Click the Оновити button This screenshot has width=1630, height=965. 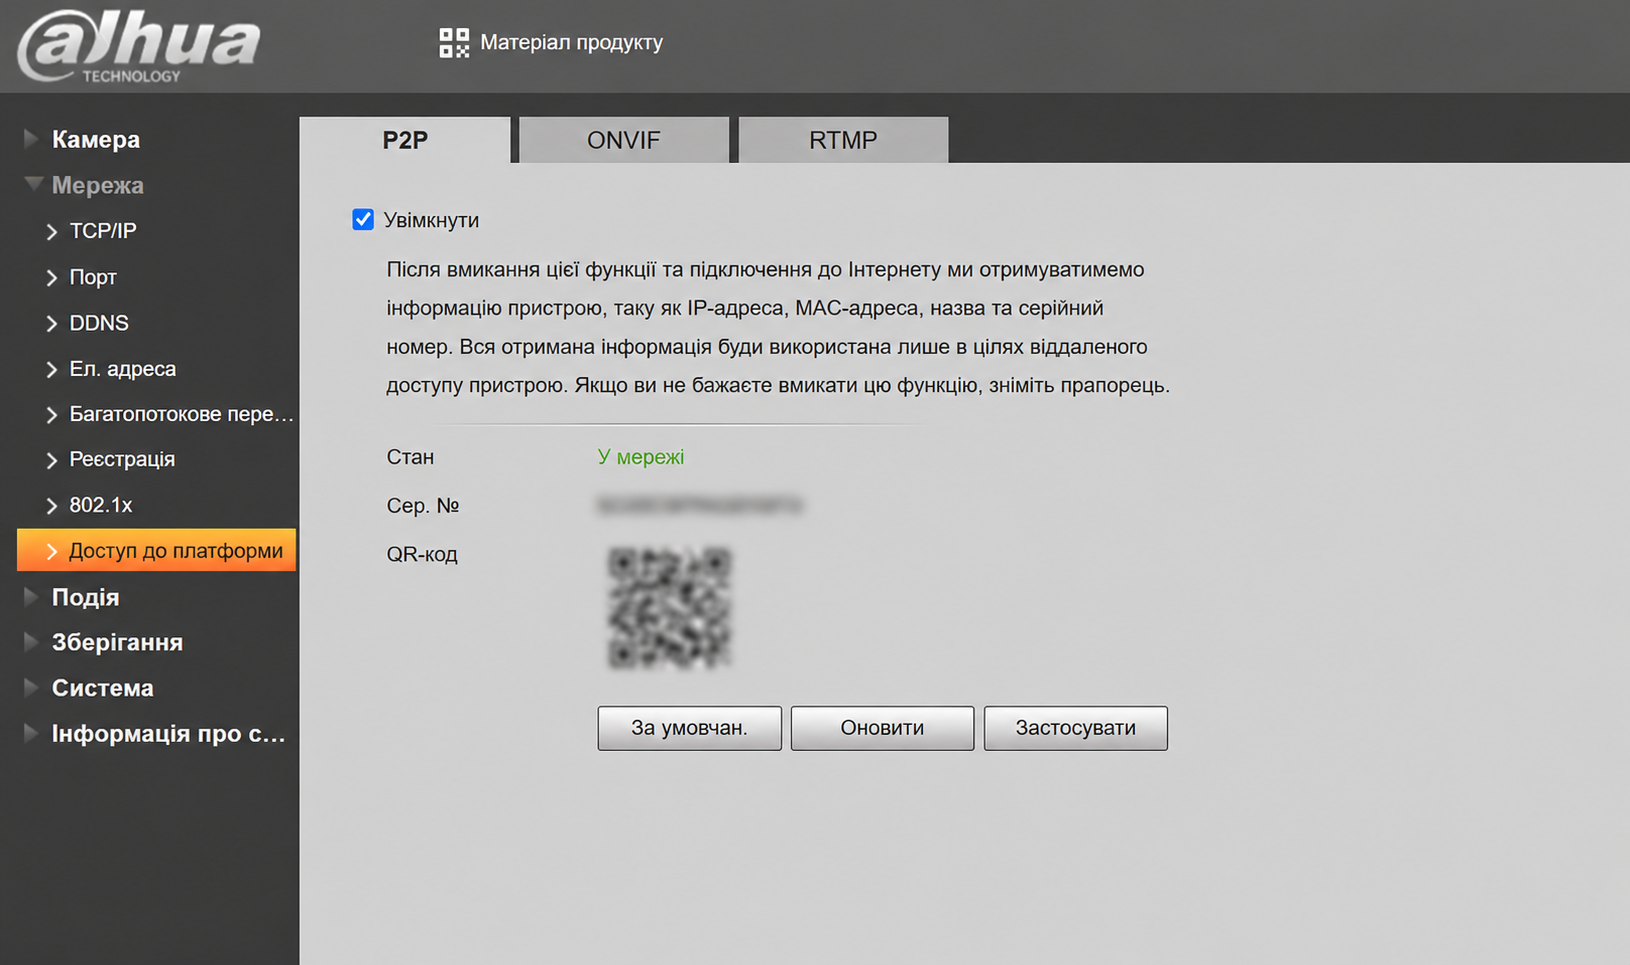pos(882,728)
